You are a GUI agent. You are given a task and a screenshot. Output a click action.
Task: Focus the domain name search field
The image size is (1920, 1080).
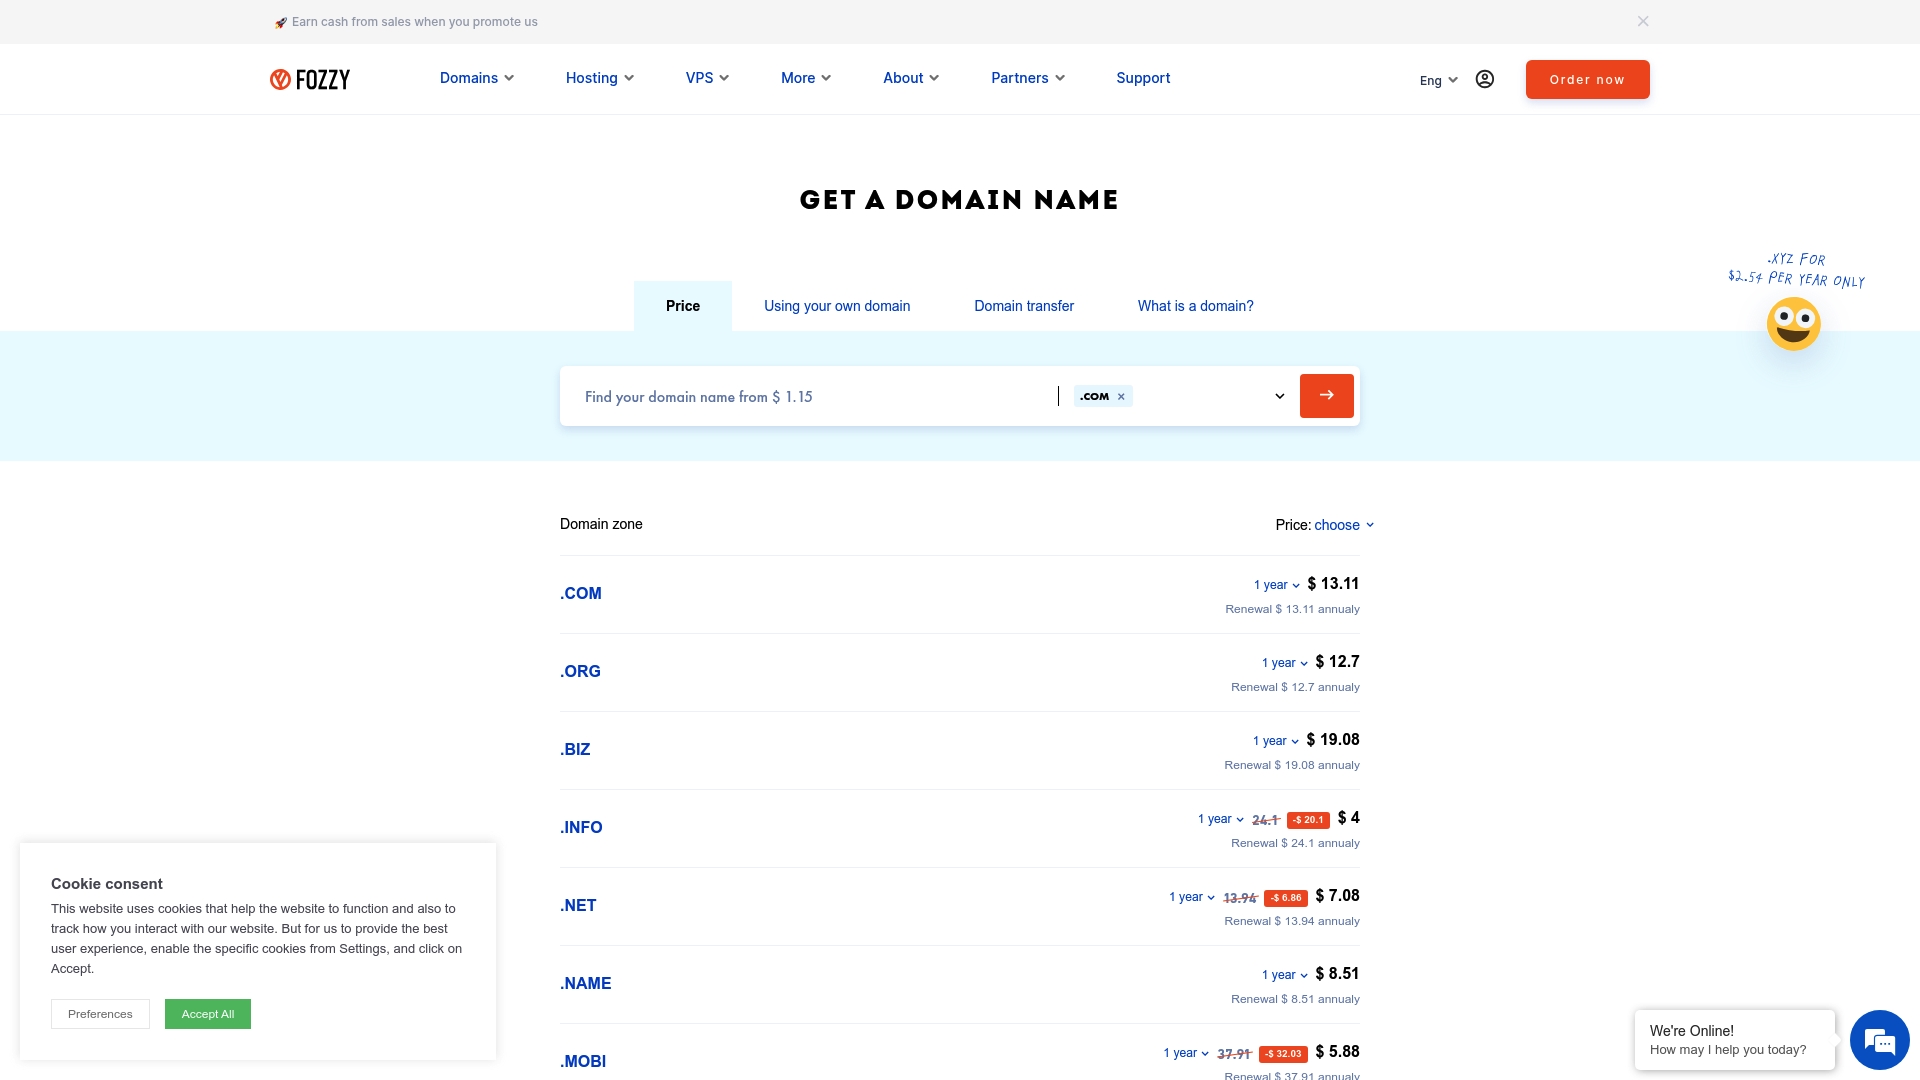click(810, 397)
